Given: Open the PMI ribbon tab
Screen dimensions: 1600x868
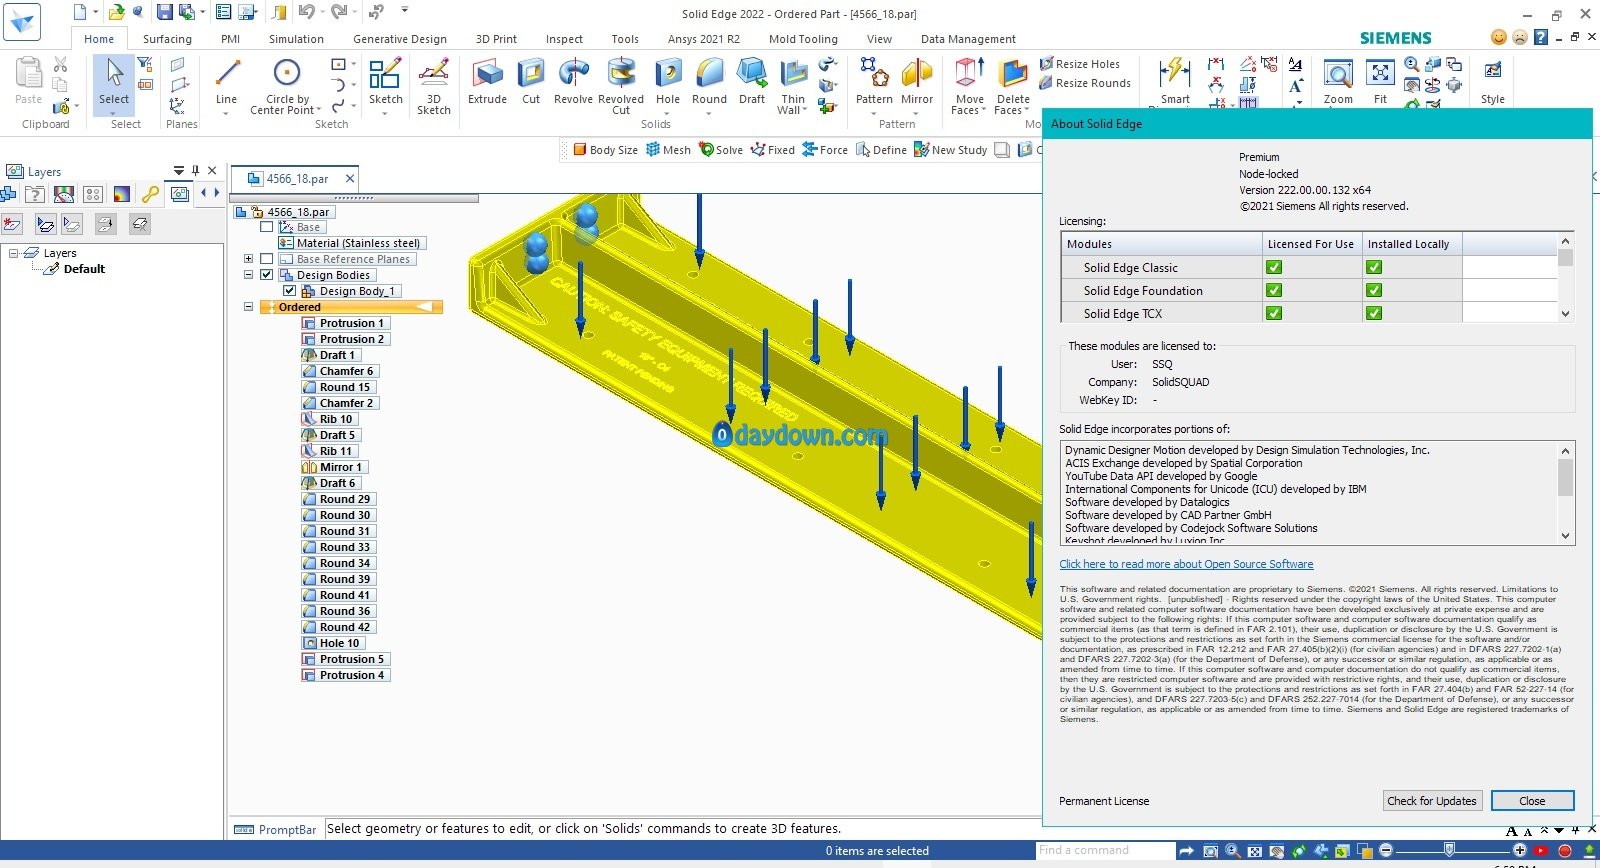Looking at the screenshot, I should (231, 39).
